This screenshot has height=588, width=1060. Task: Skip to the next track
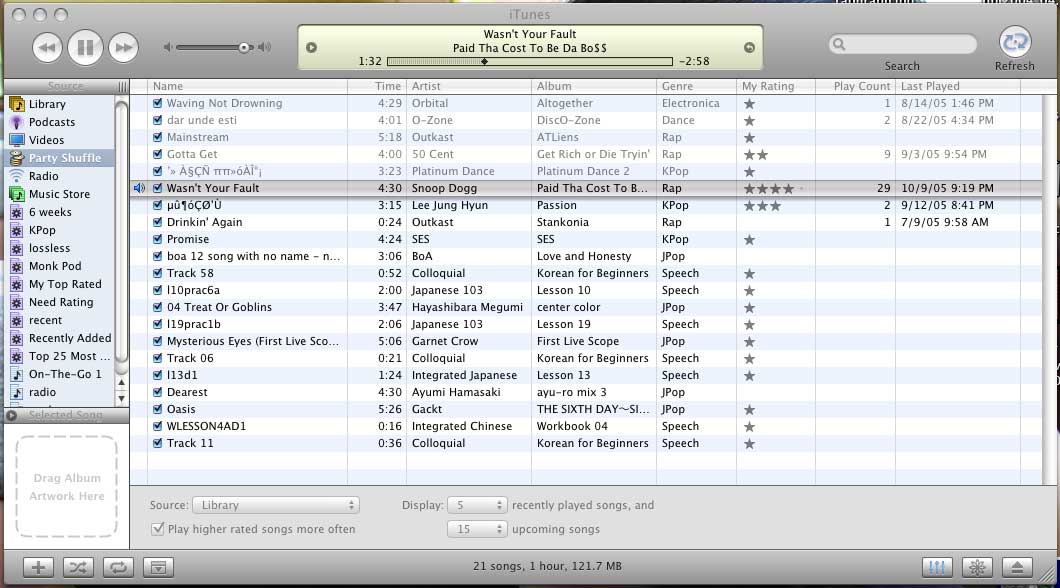click(123, 47)
